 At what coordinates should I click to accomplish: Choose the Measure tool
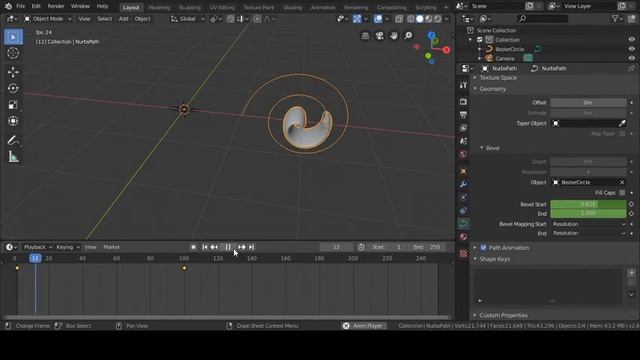[13, 157]
